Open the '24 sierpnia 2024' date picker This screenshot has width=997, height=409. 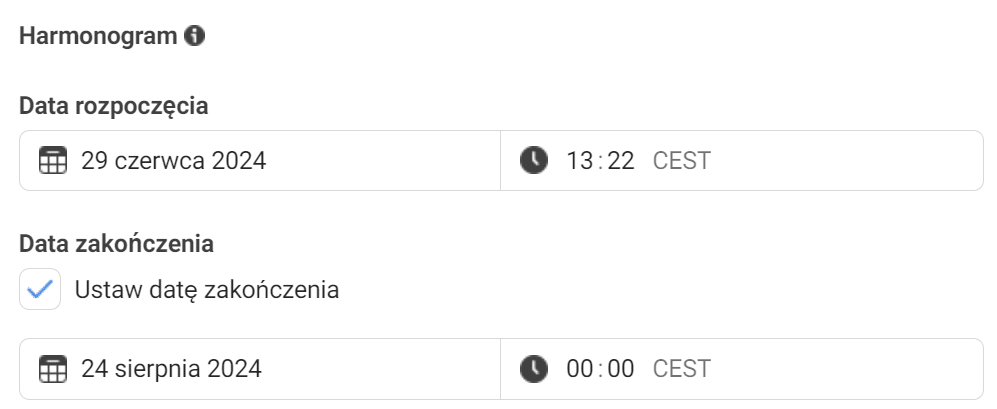171,369
